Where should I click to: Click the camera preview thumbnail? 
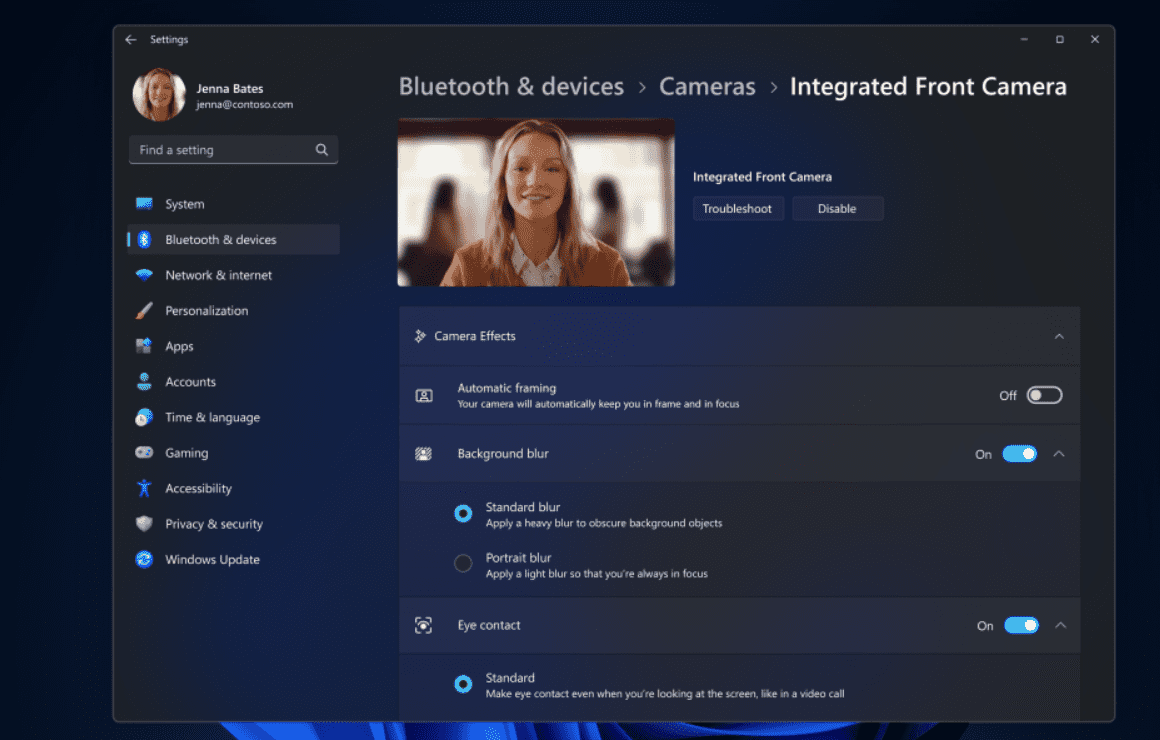536,202
